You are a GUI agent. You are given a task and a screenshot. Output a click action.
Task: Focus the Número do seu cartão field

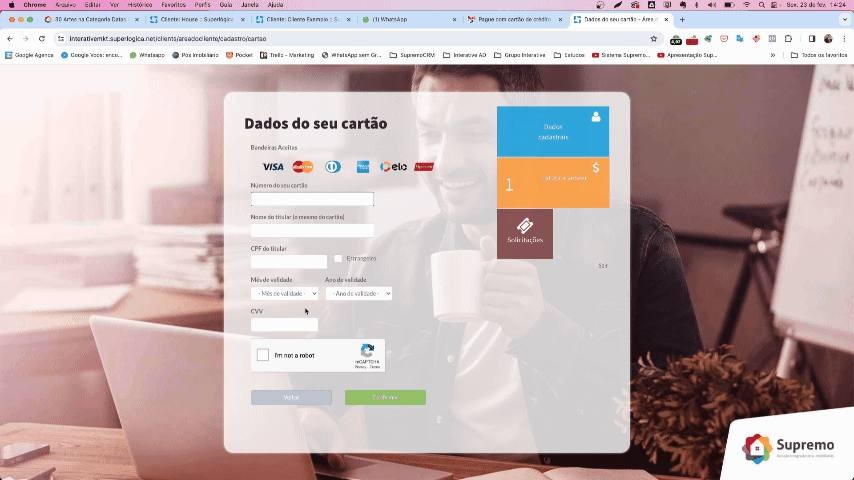tap(312, 199)
